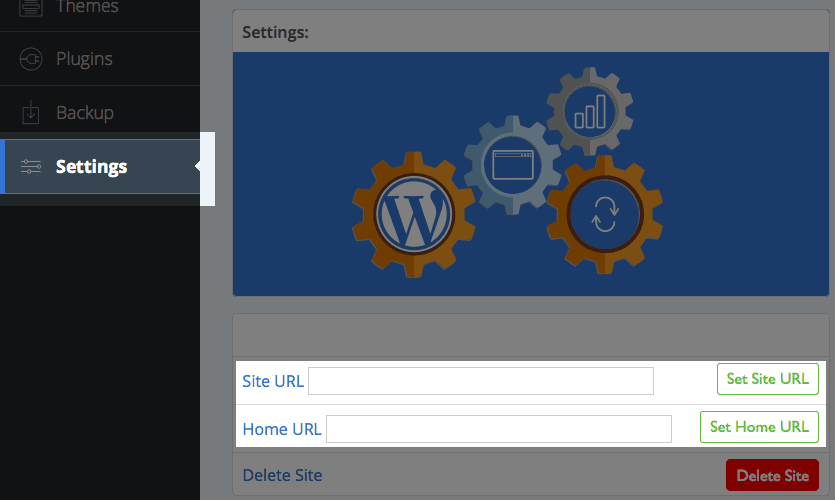This screenshot has width=835, height=500.
Task: Select the Settings sidebar item
Action: (x=102, y=167)
